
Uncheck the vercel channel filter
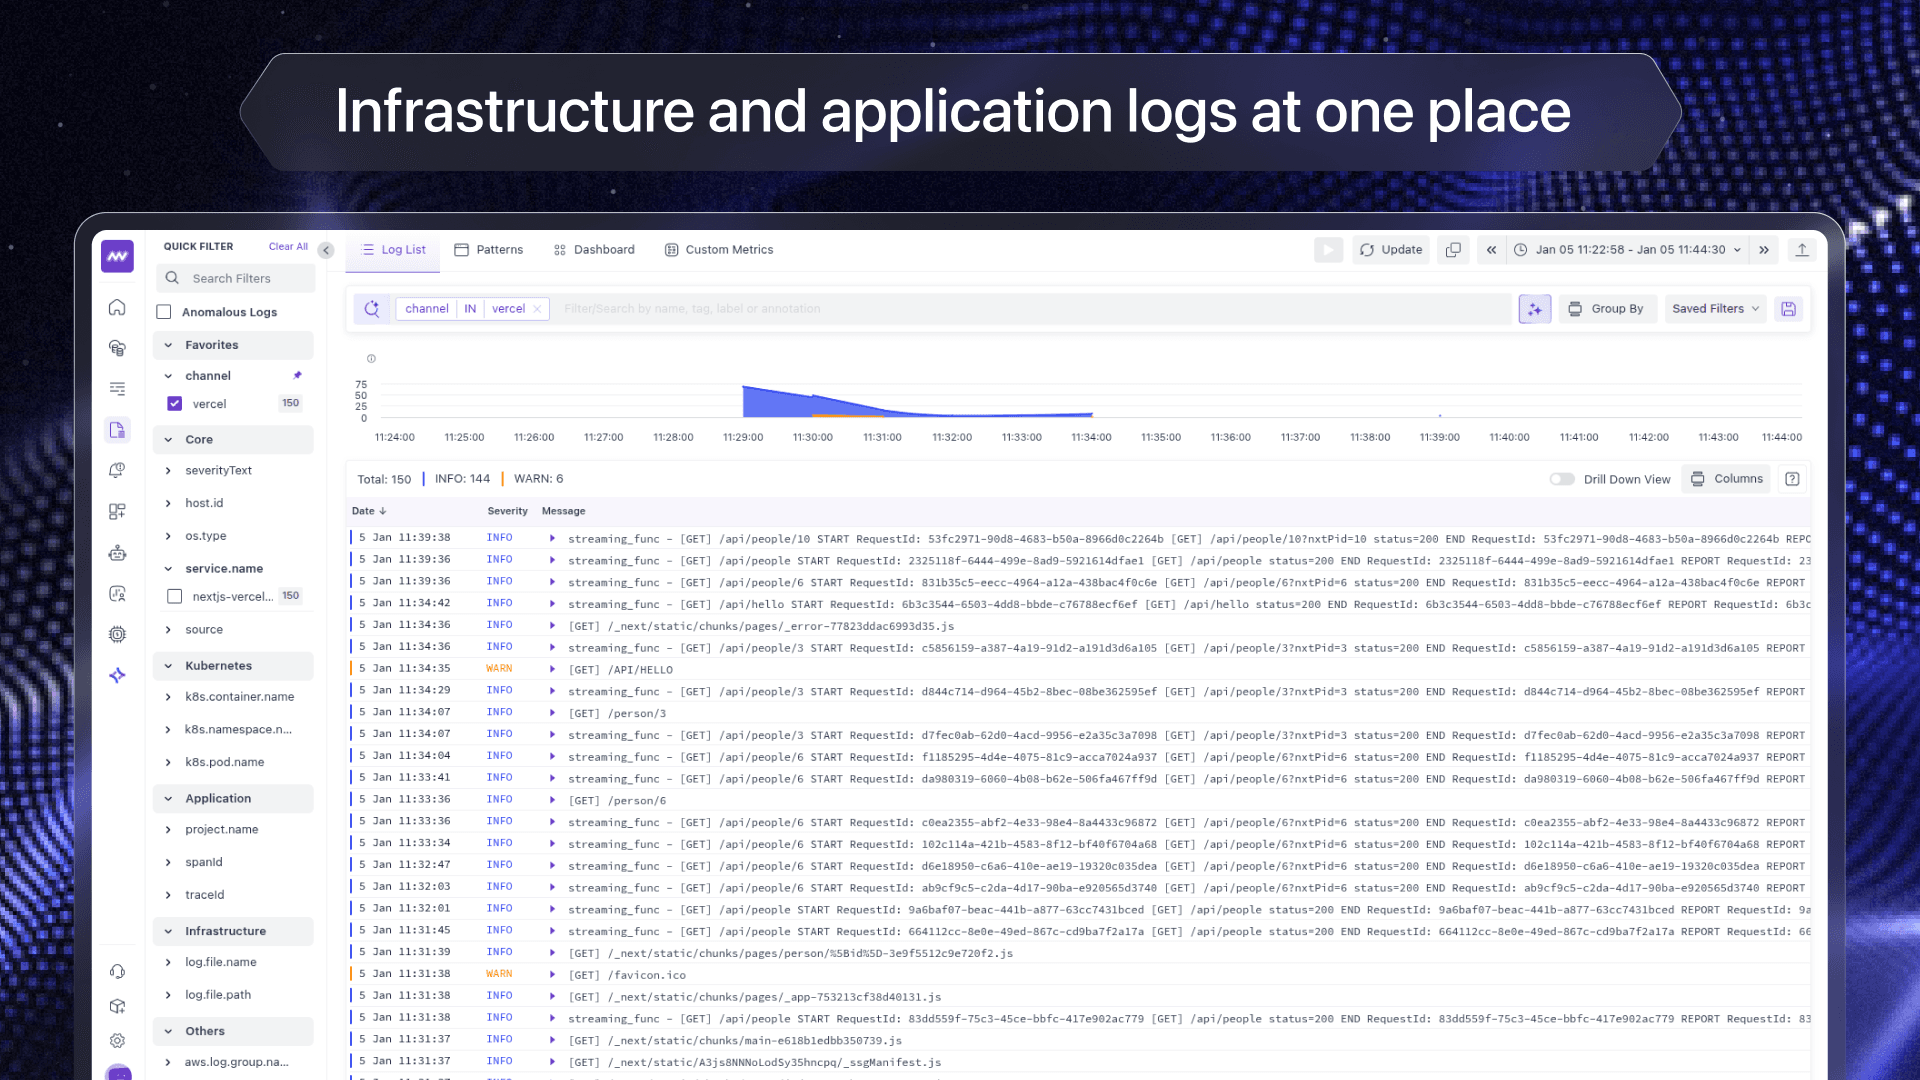pyautogui.click(x=175, y=404)
